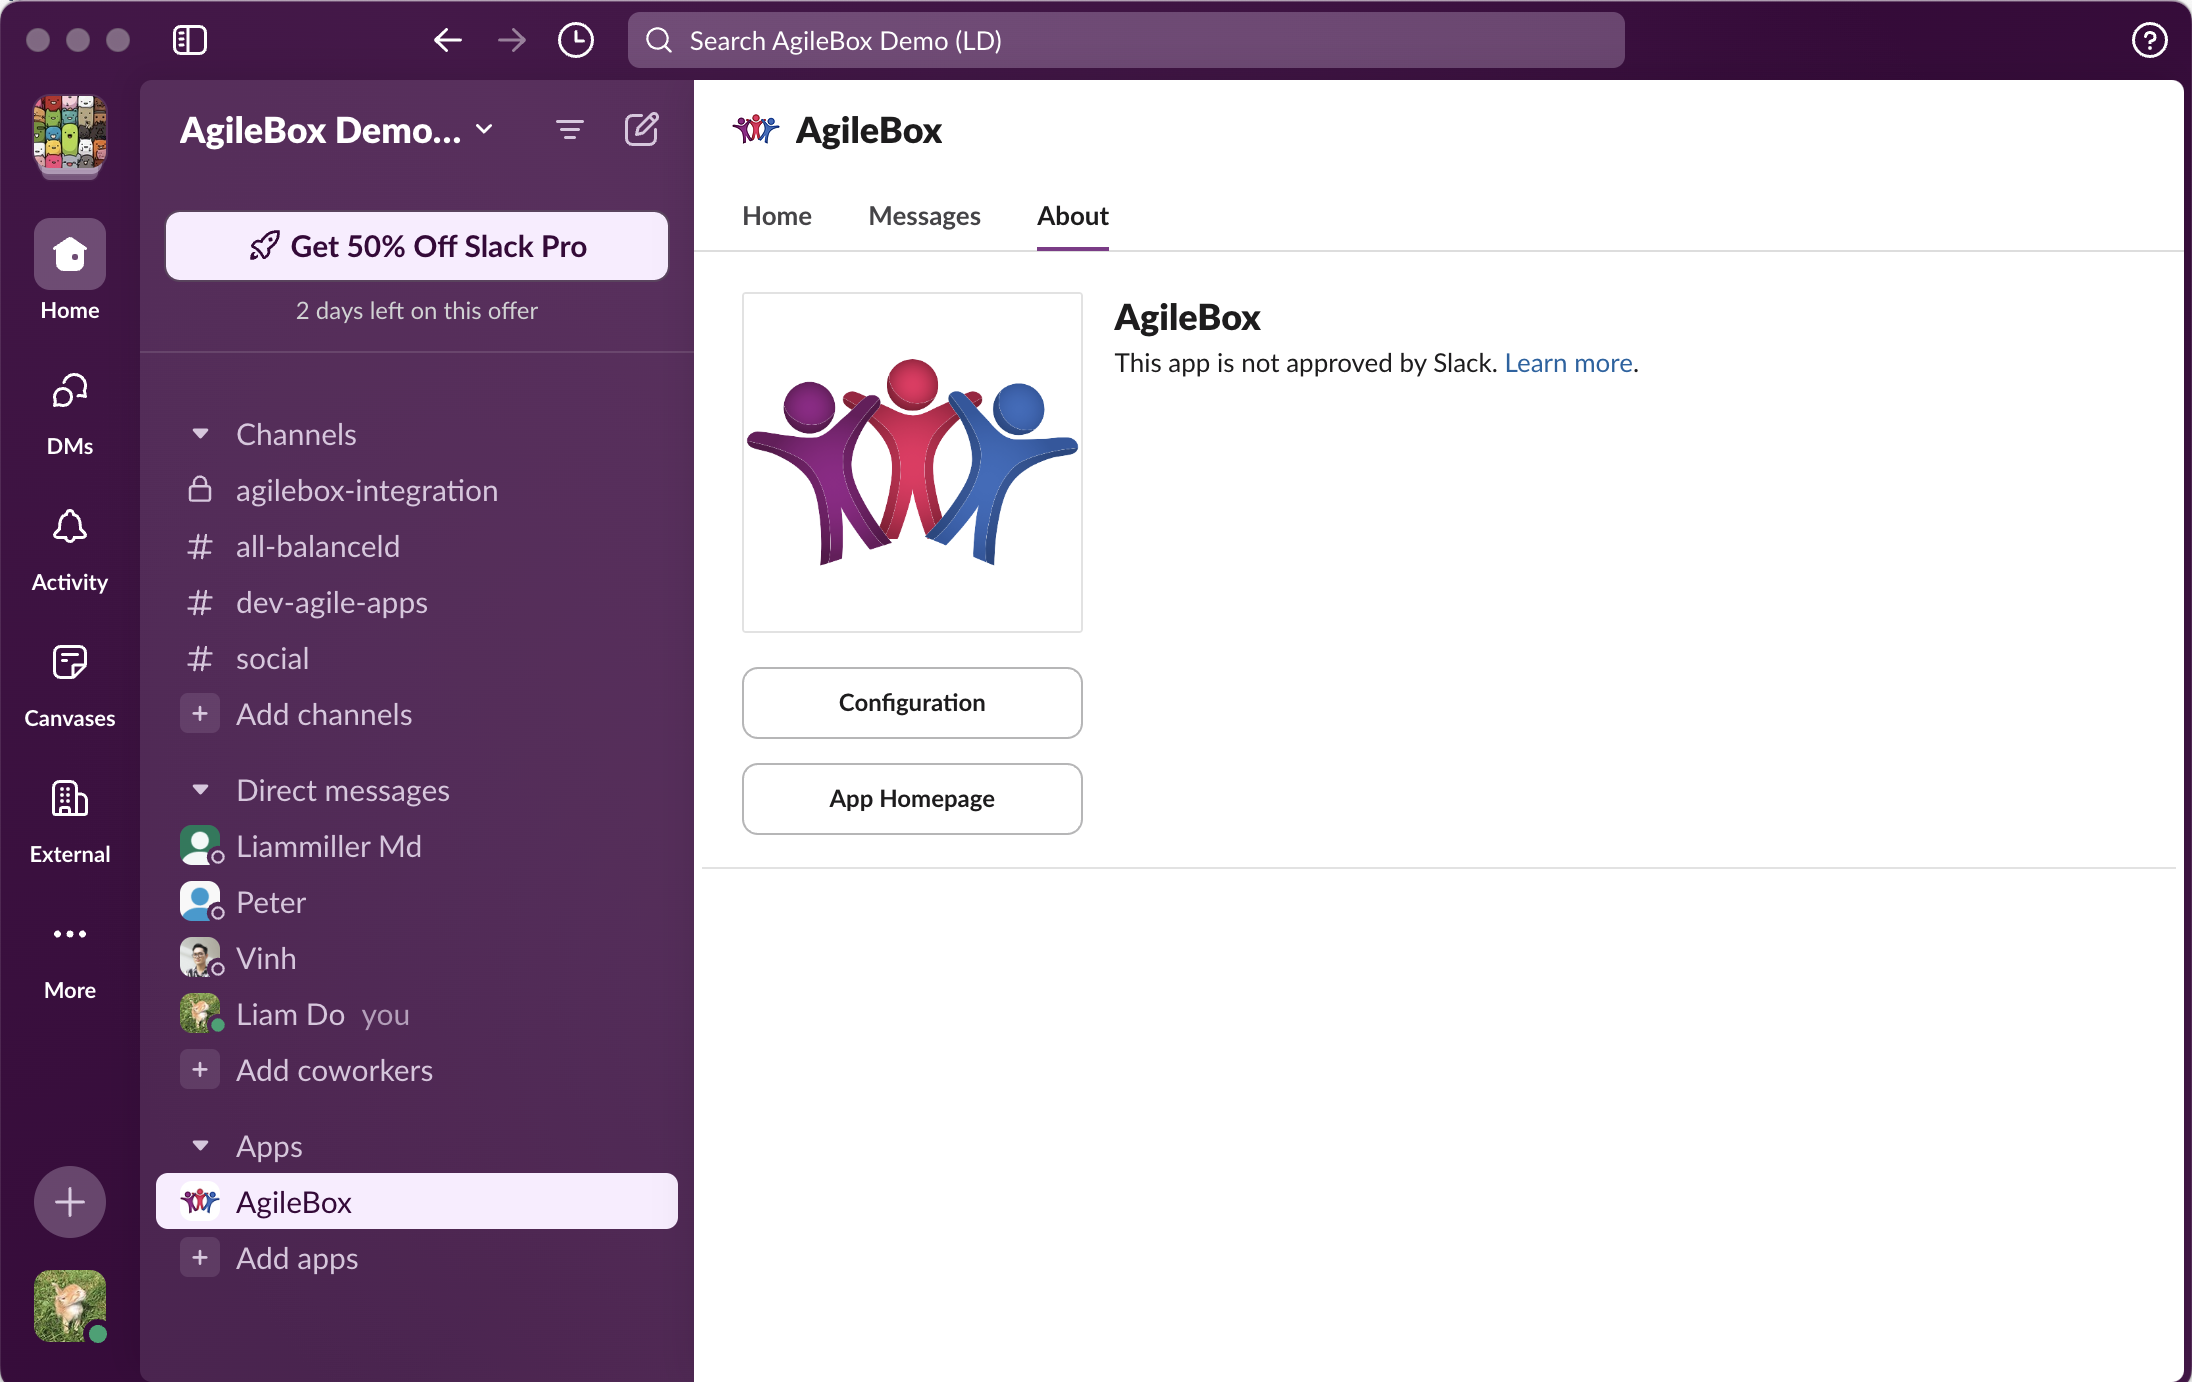Image resolution: width=2192 pixels, height=1382 pixels.
Task: Click the help question mark icon
Action: click(2149, 40)
